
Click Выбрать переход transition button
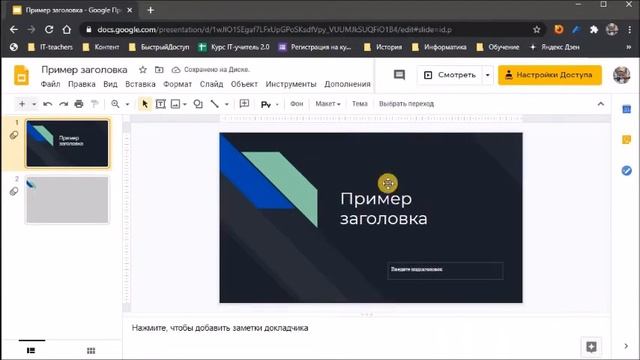pos(406,104)
